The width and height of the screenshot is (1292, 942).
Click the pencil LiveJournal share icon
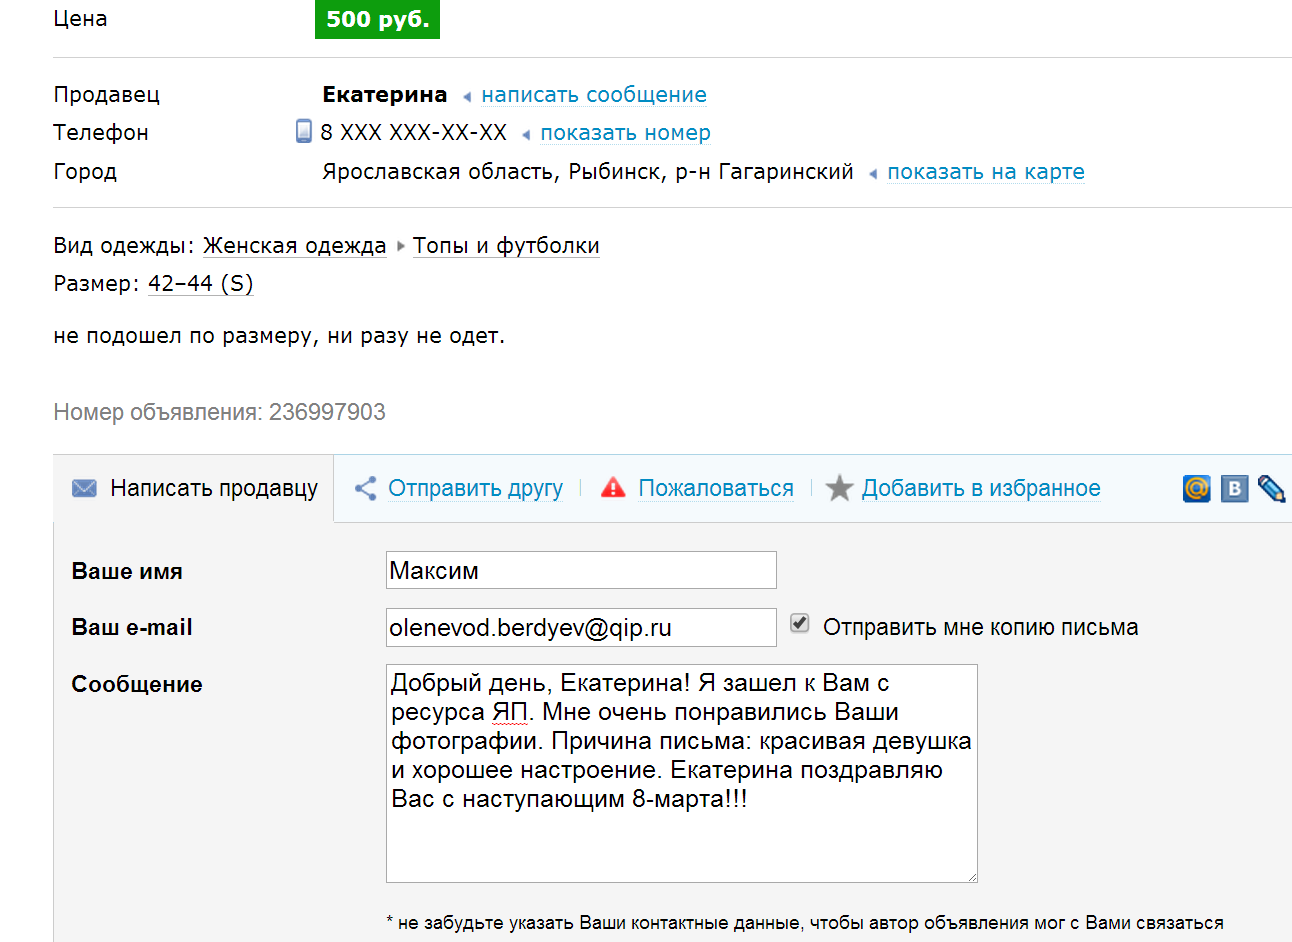coord(1271,488)
